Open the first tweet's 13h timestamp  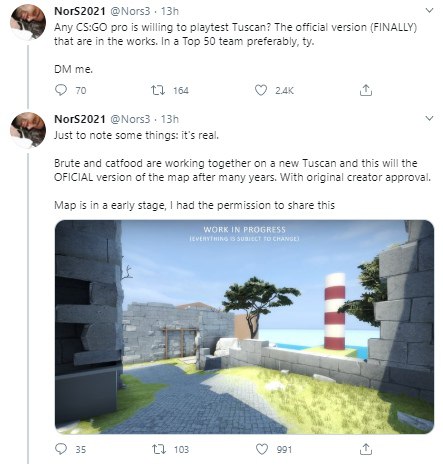170,11
